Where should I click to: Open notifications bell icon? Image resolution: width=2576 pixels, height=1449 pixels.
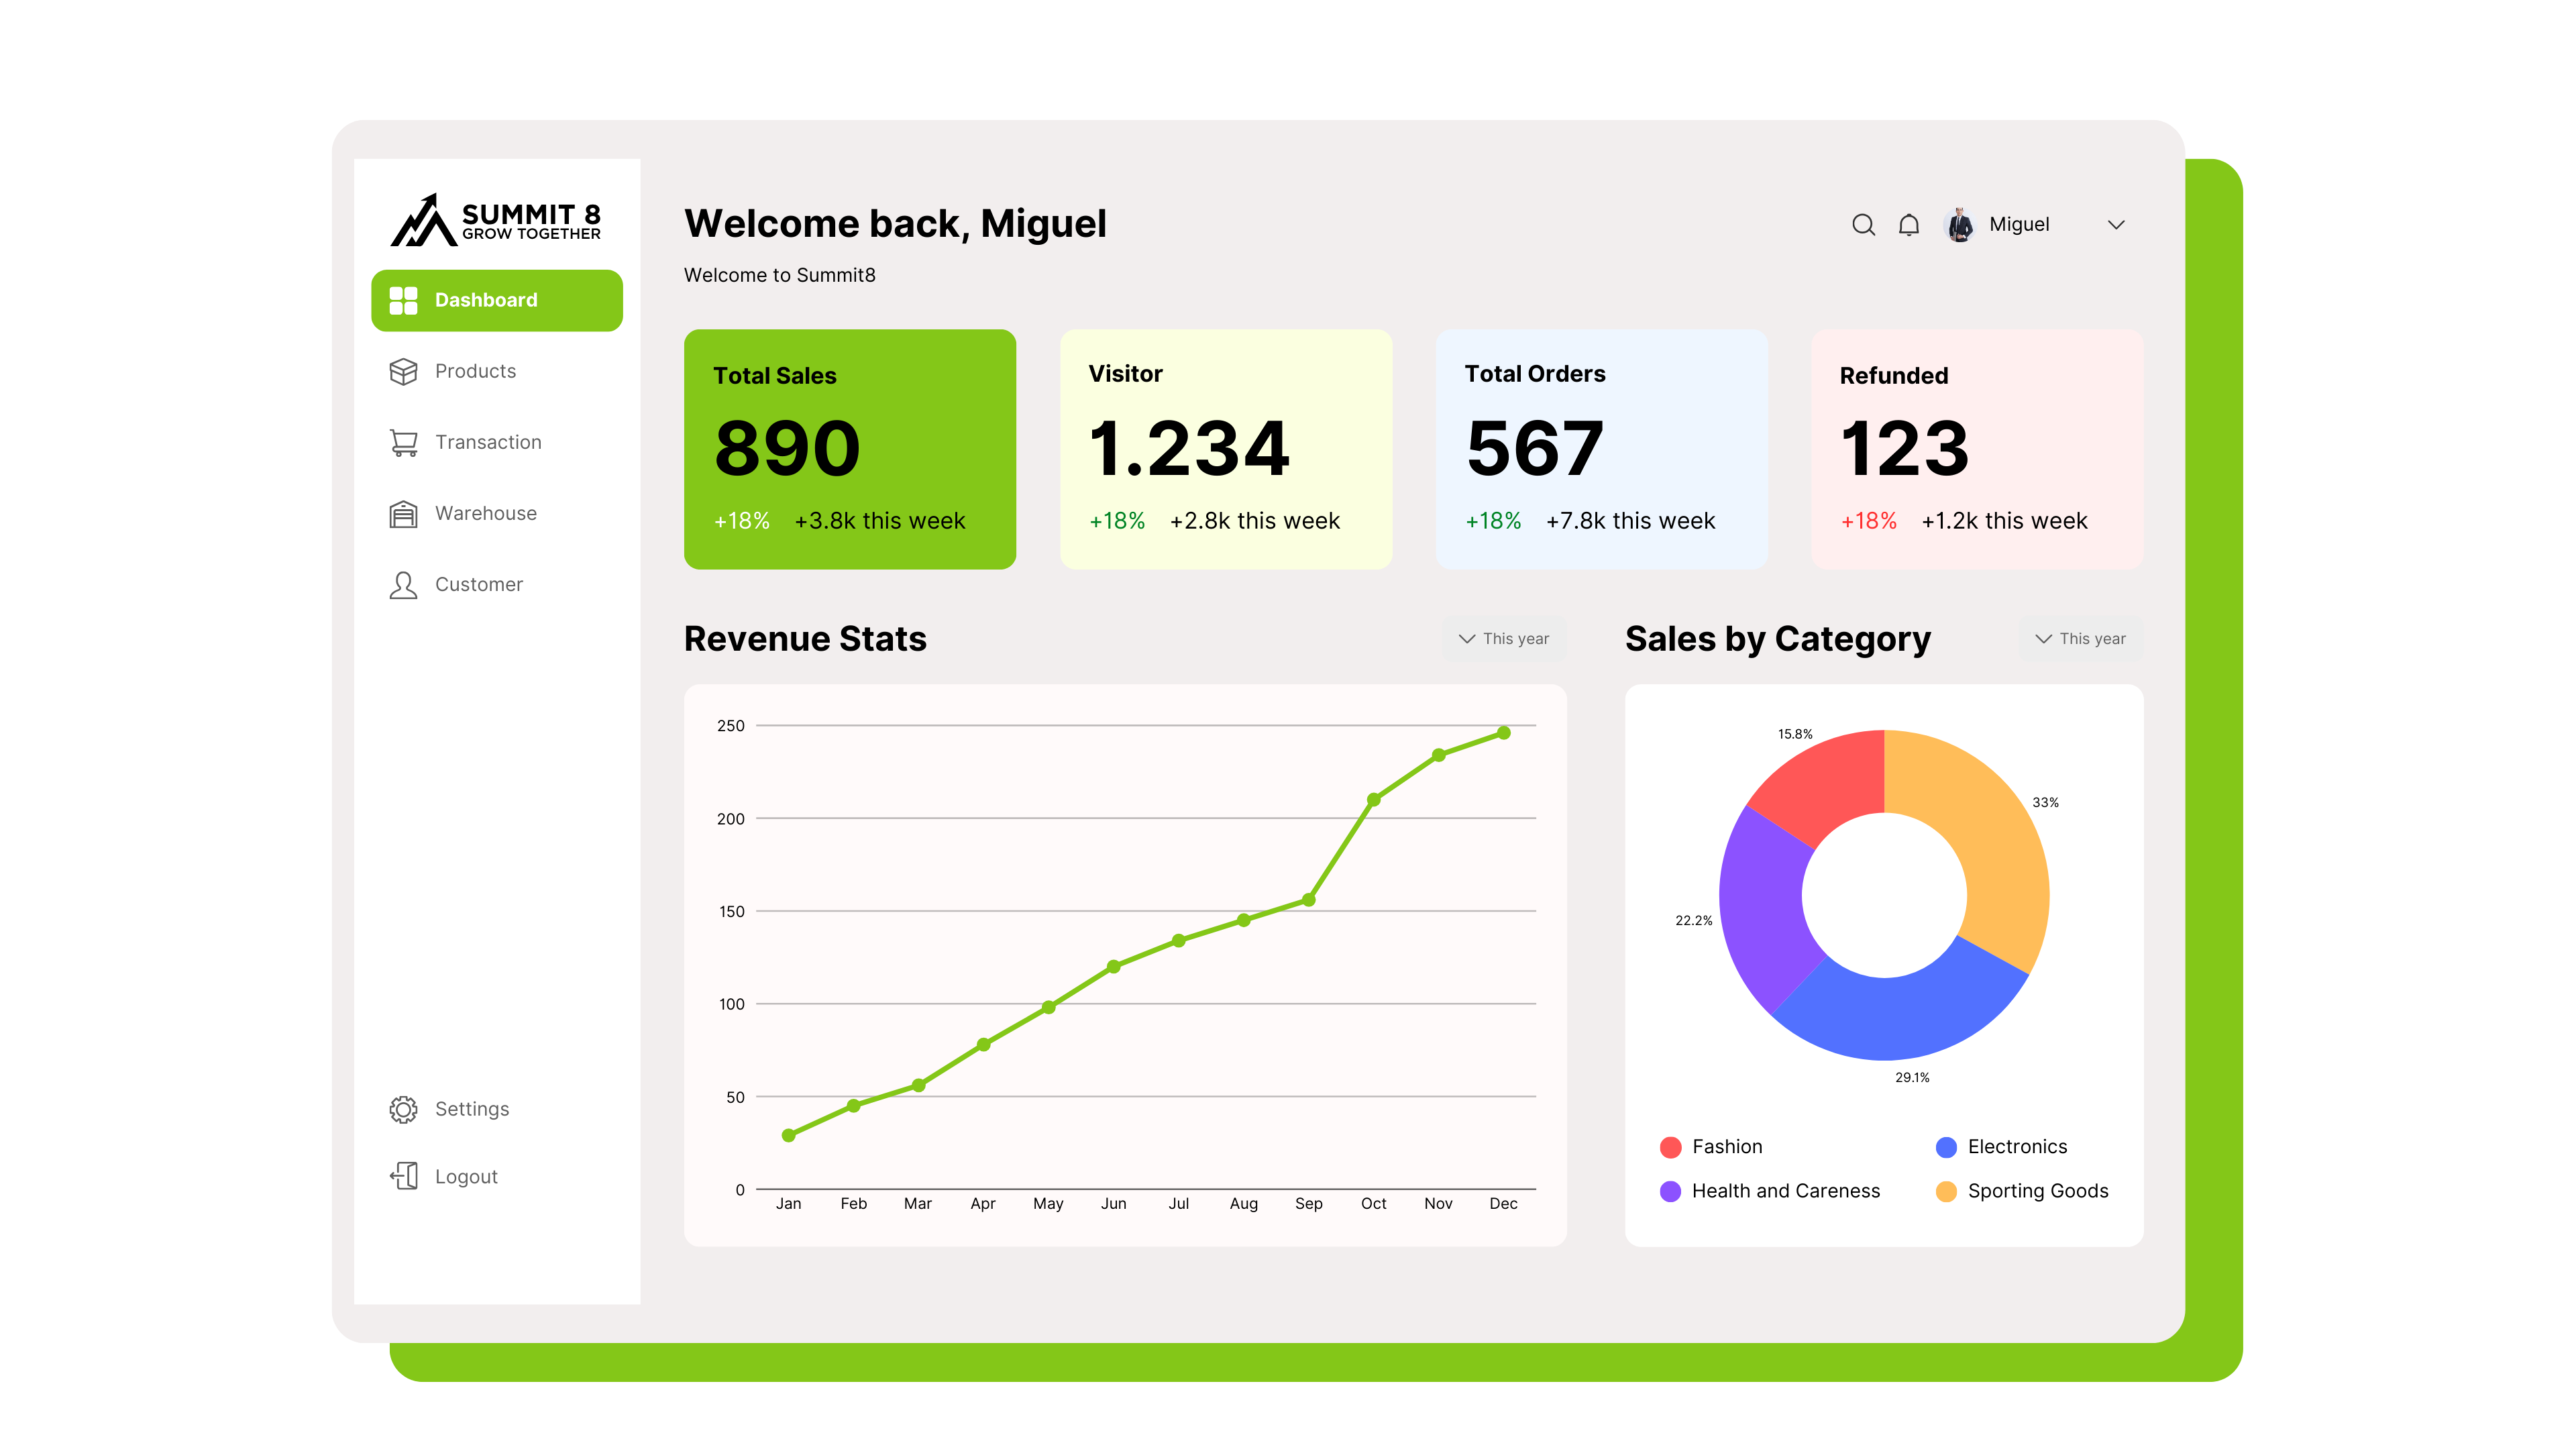(1909, 225)
